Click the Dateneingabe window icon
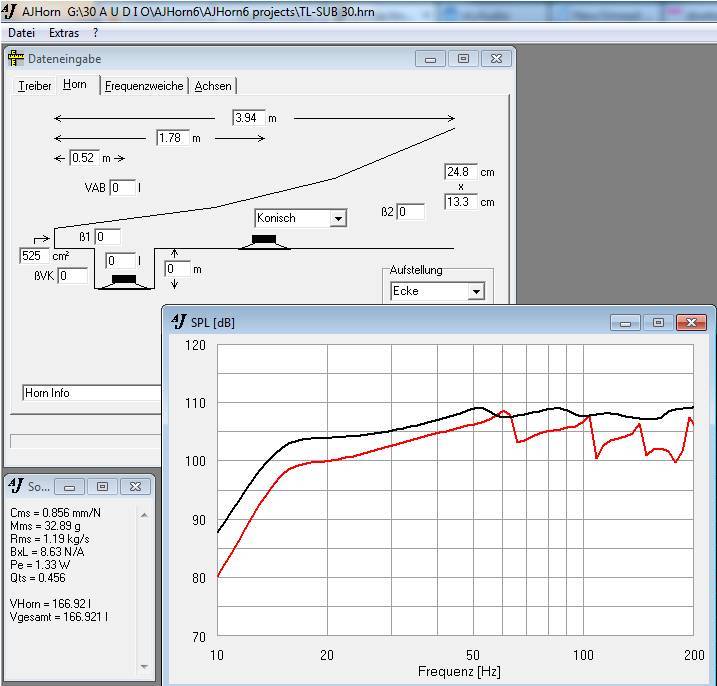 click(16, 59)
